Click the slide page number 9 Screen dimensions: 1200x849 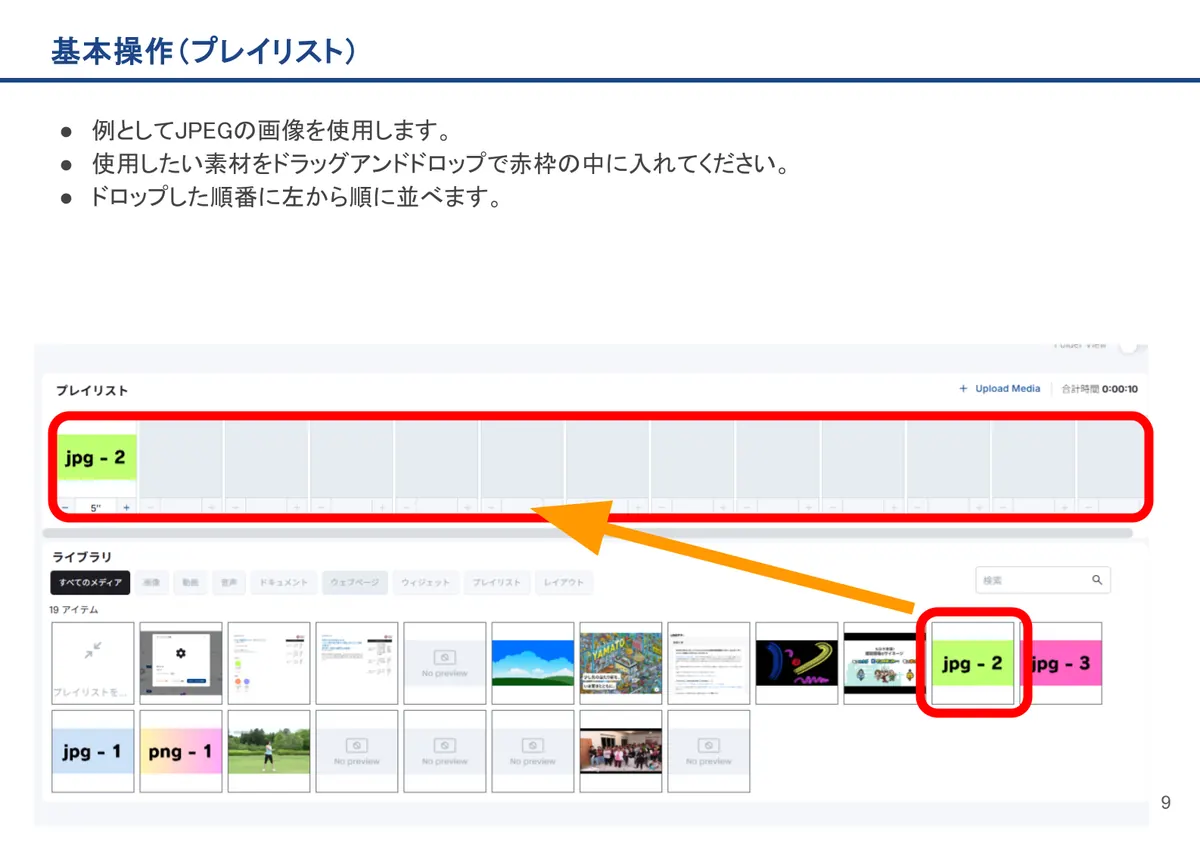click(1166, 803)
